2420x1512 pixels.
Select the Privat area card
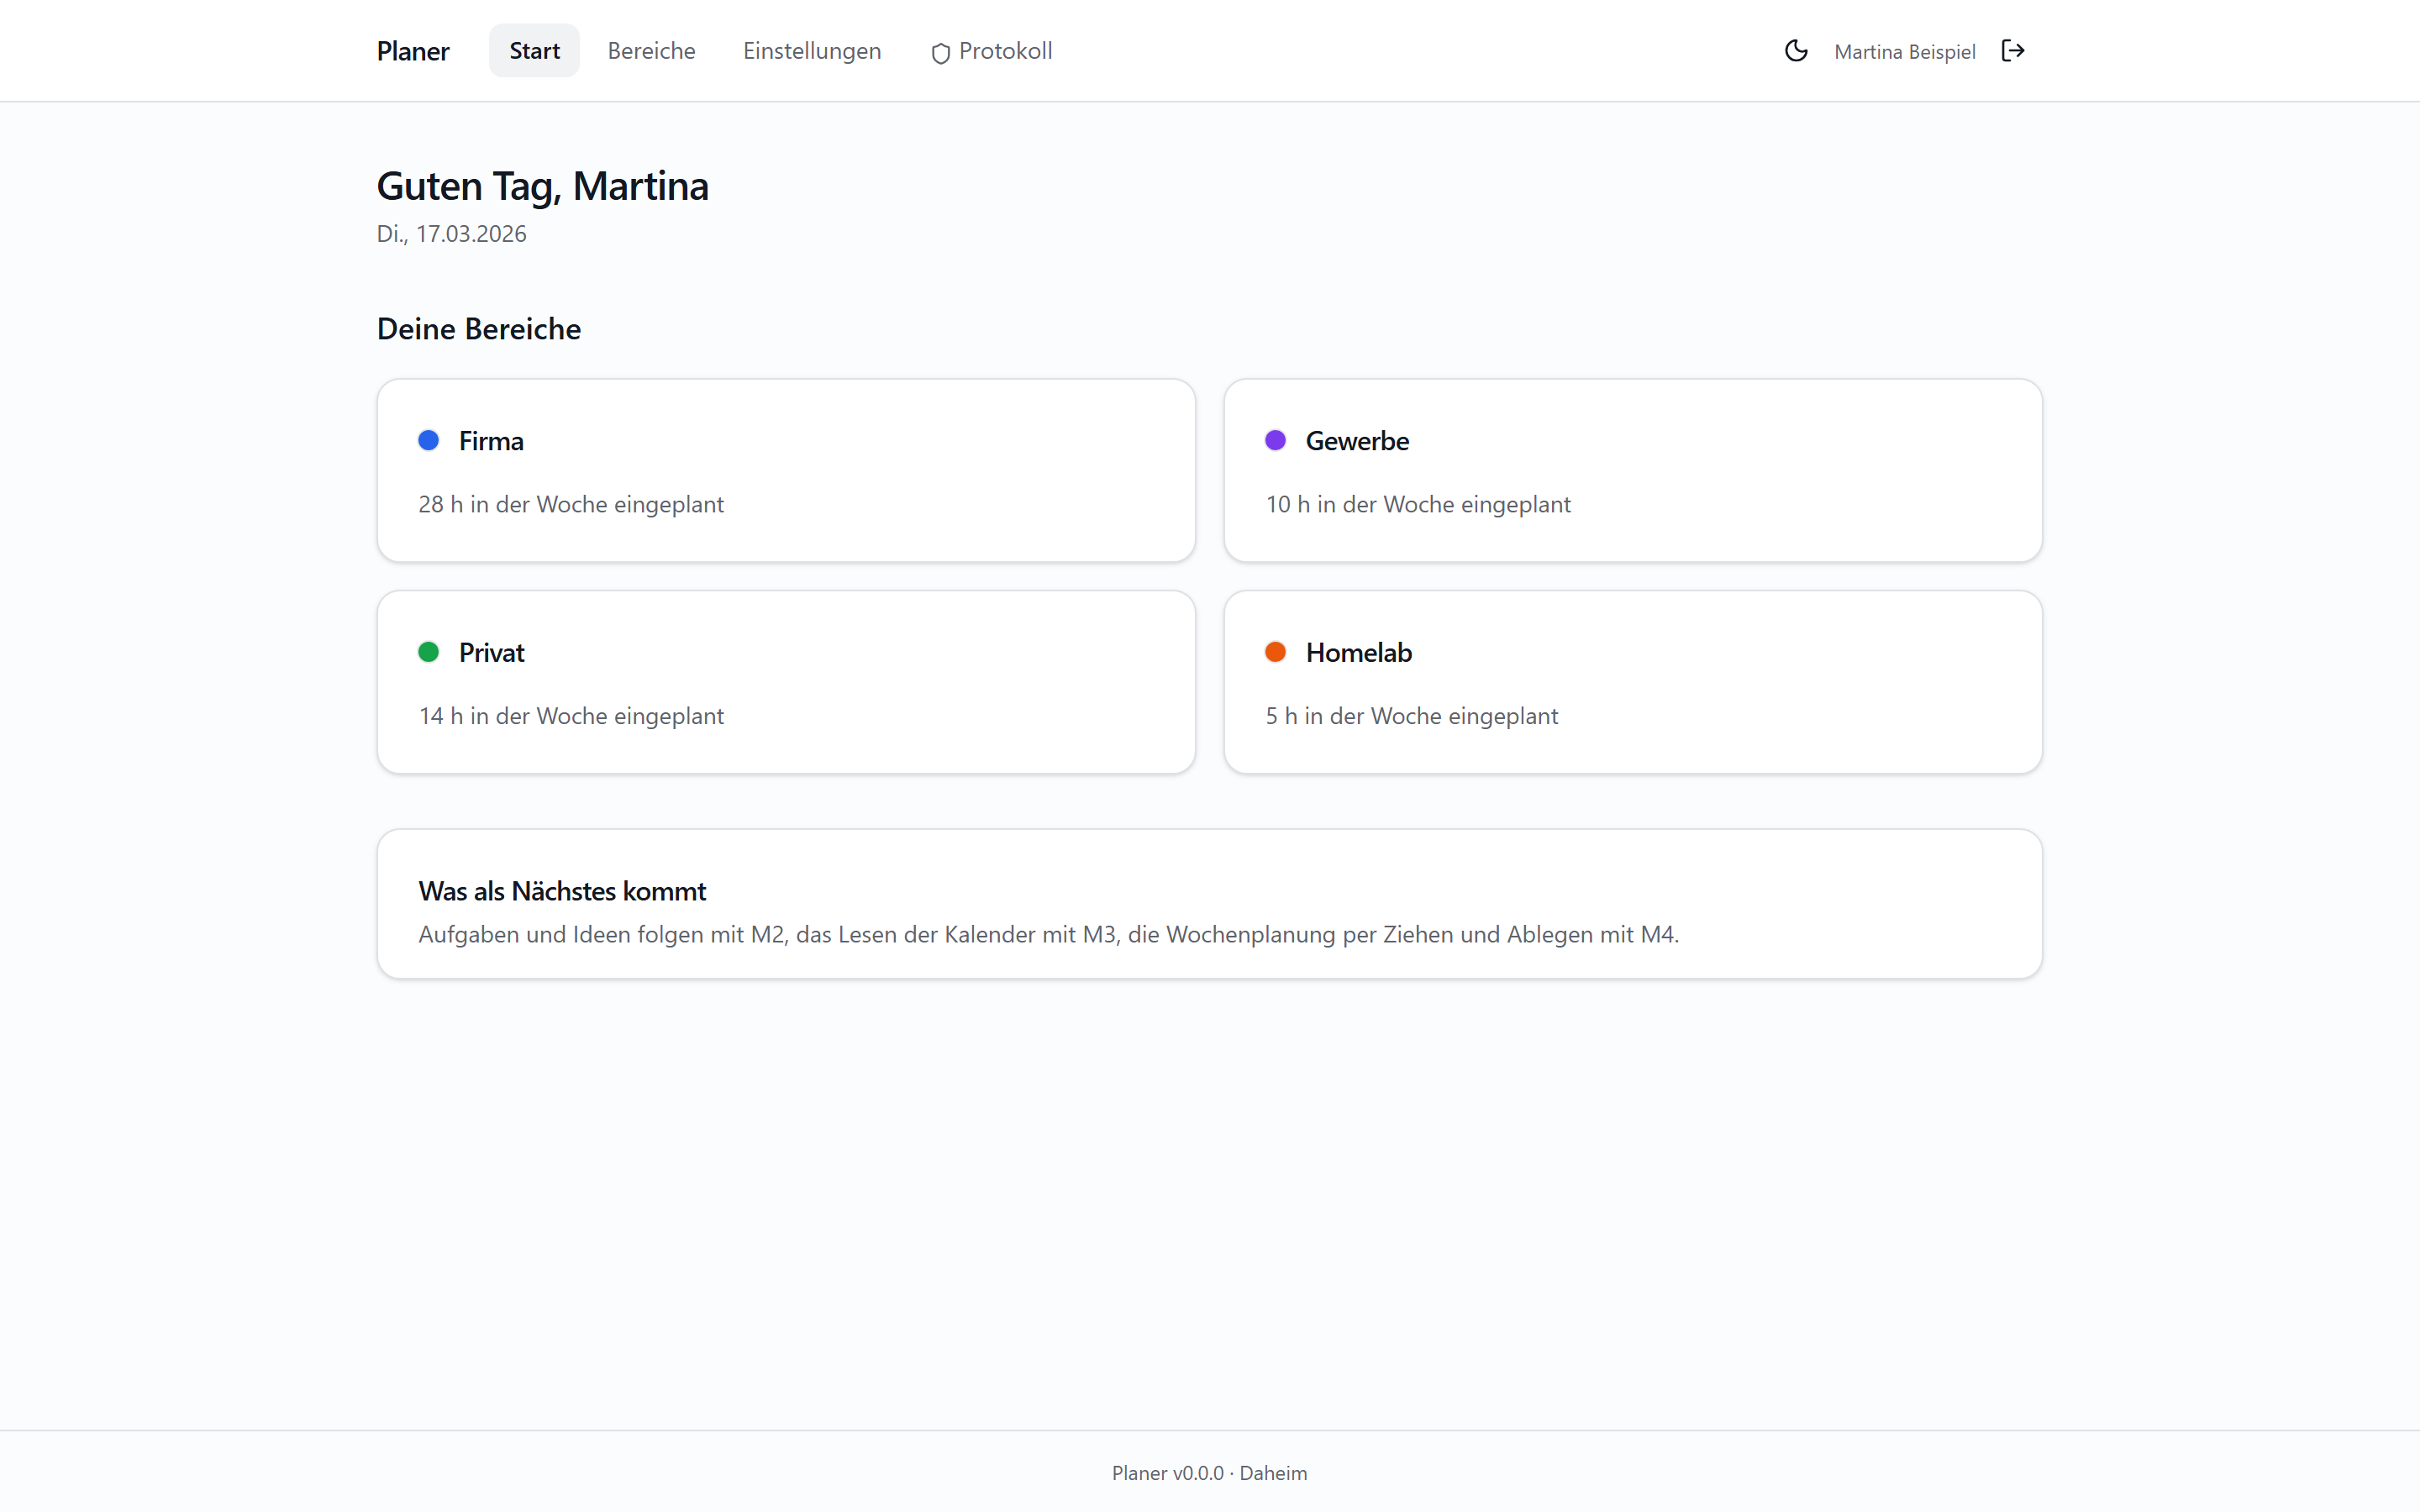coord(786,682)
